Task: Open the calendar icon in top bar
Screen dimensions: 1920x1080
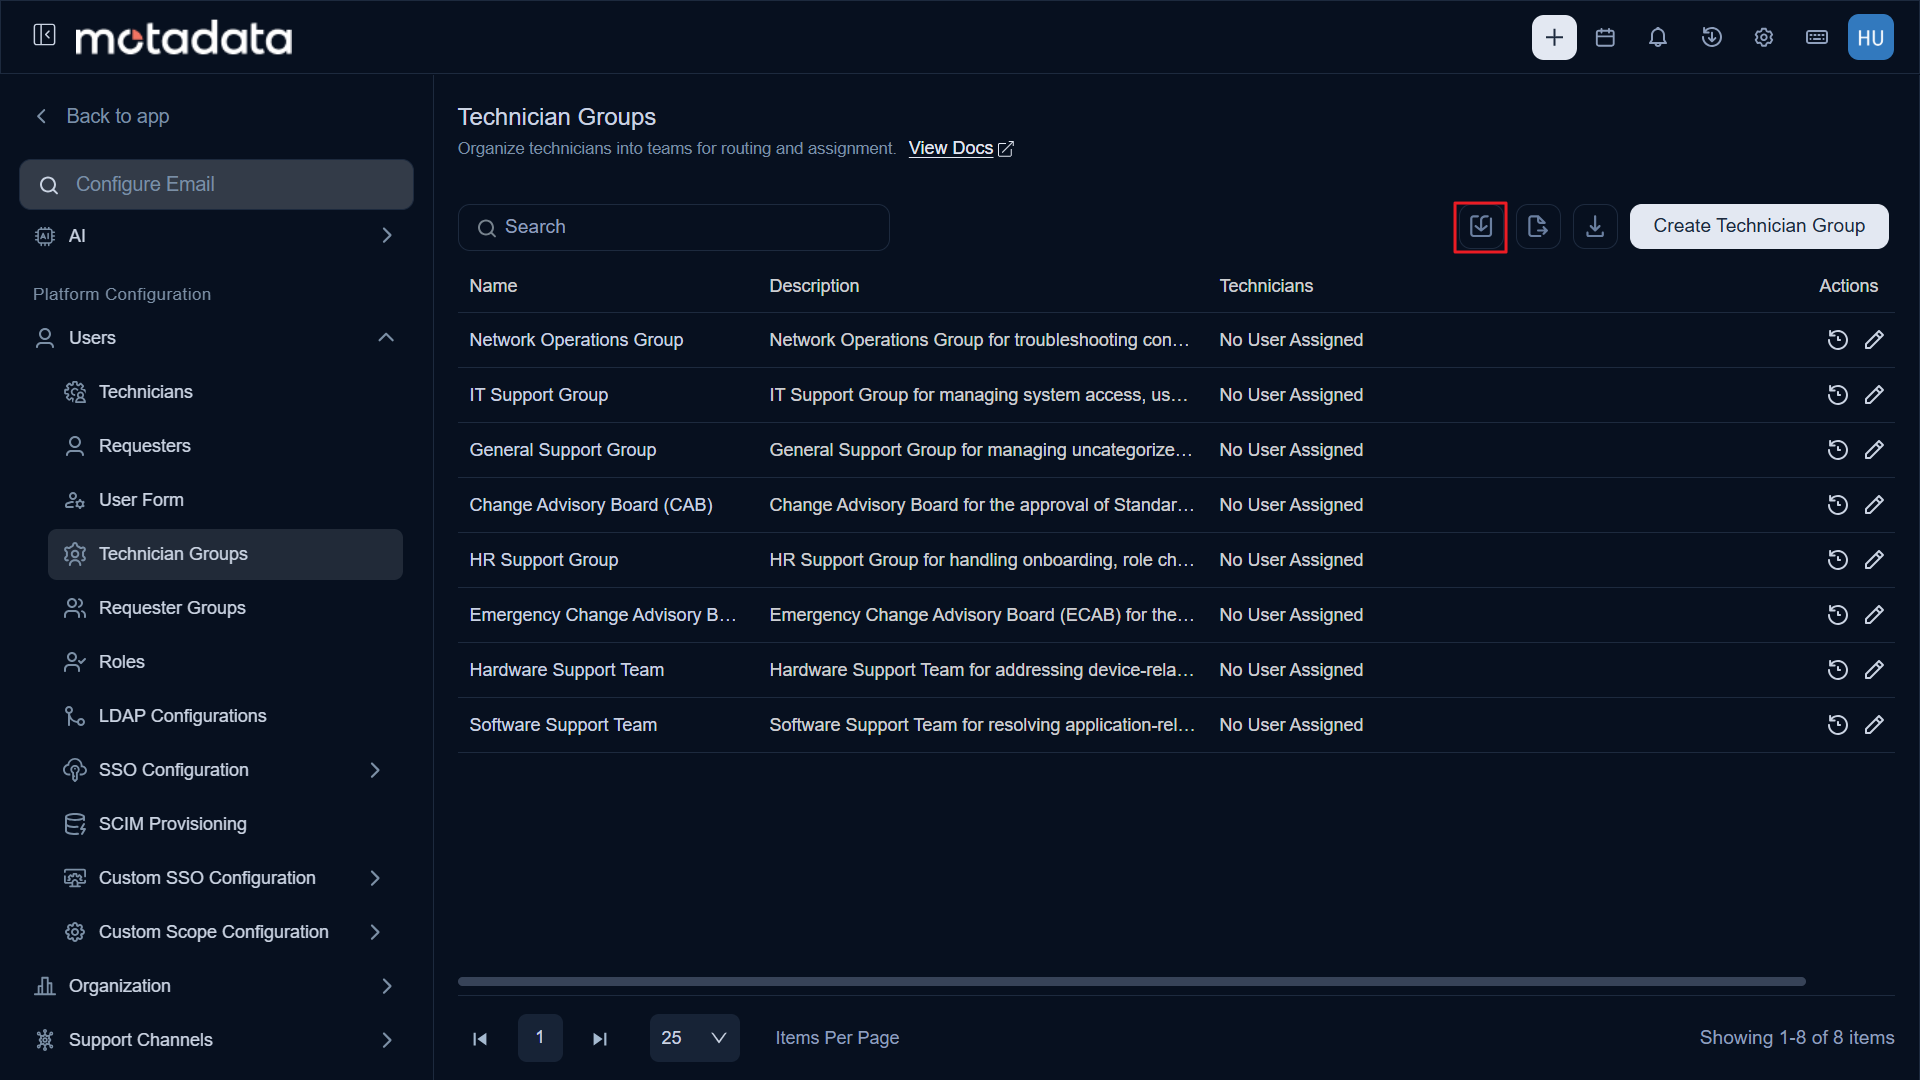Action: click(1605, 38)
